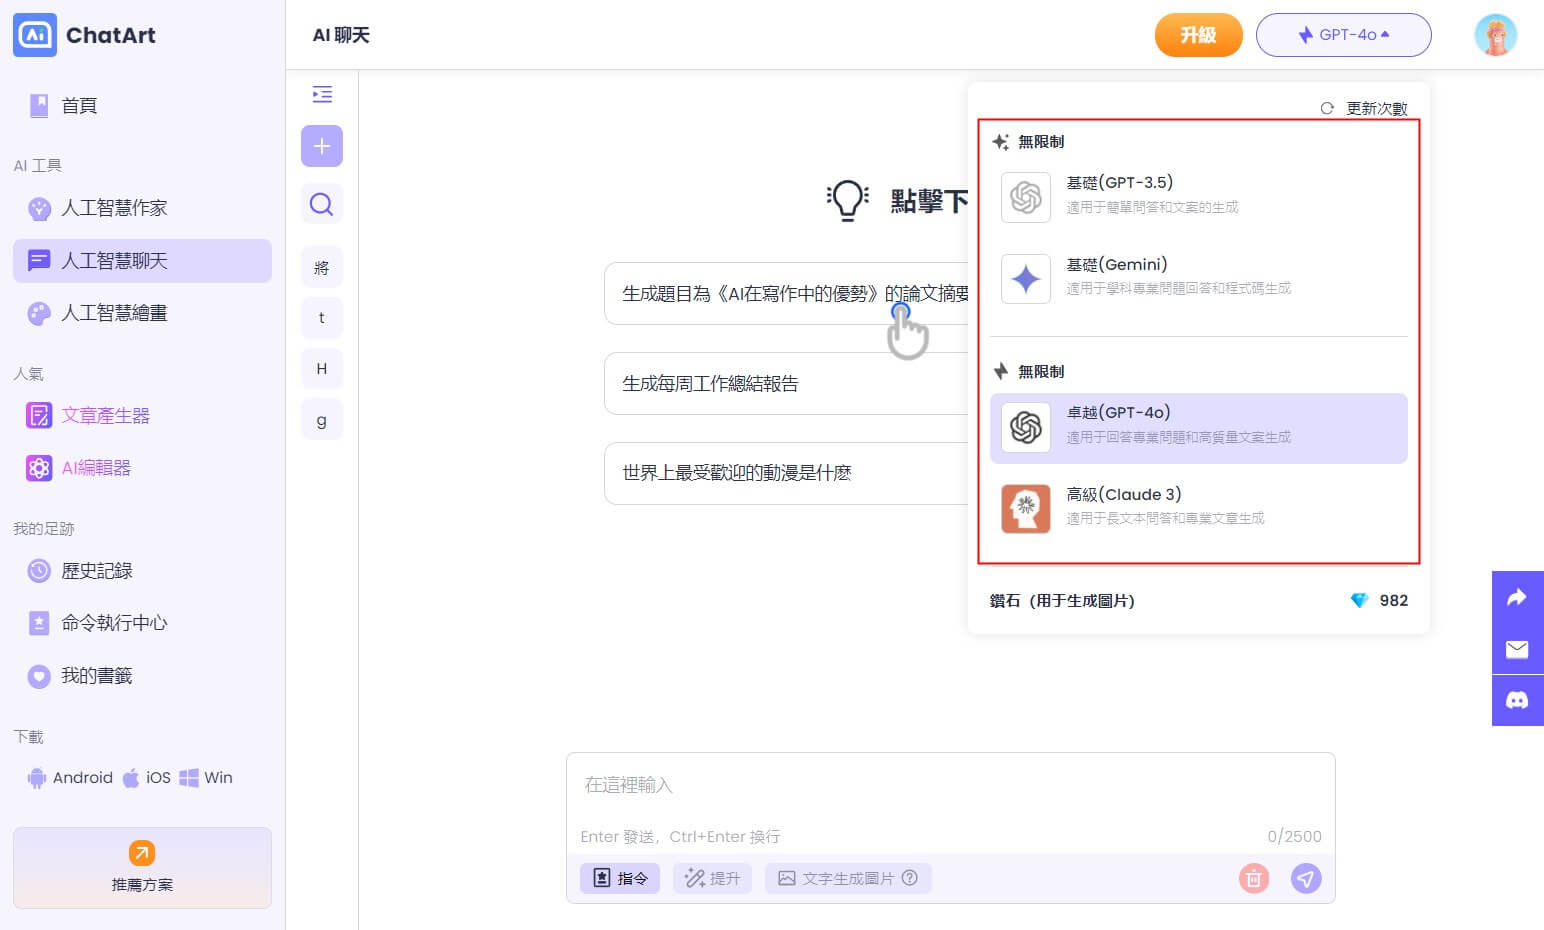
Task: Open 文章產生器 article generator
Action: coord(142,415)
